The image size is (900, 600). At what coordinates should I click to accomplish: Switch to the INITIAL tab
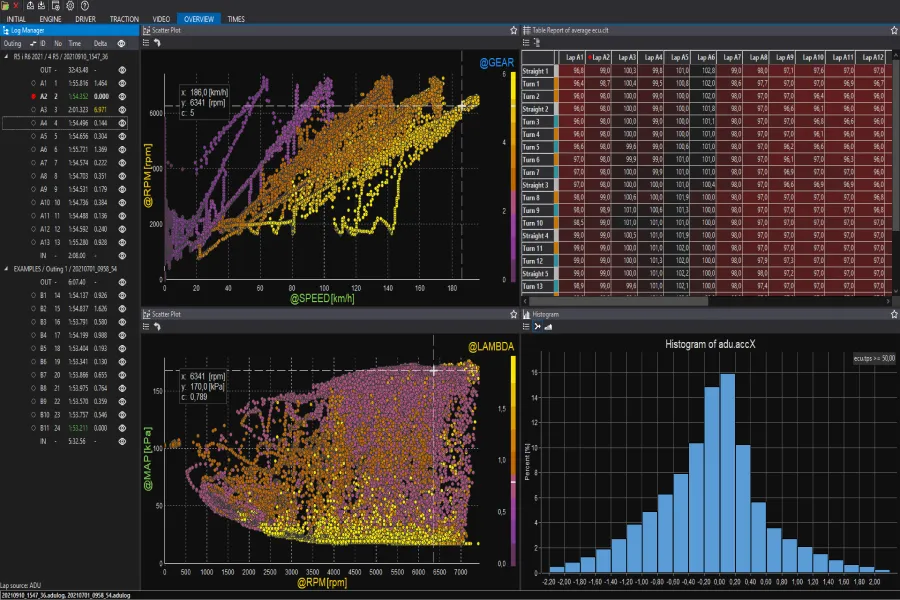point(16,19)
